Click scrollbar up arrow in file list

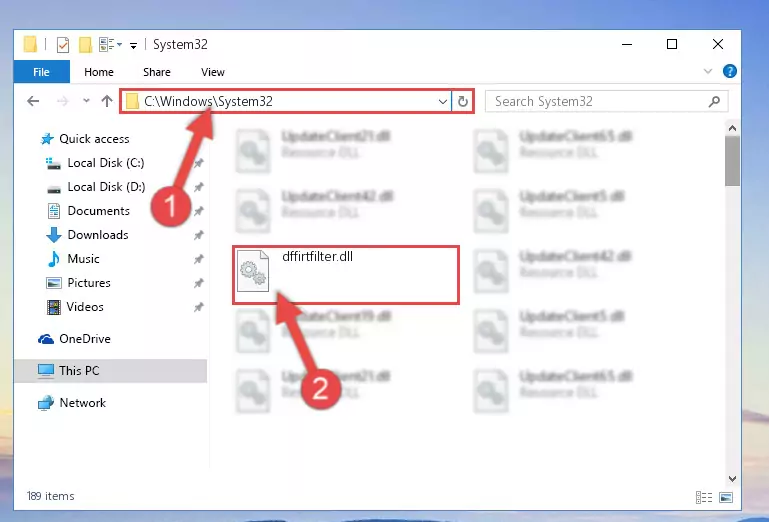click(732, 129)
